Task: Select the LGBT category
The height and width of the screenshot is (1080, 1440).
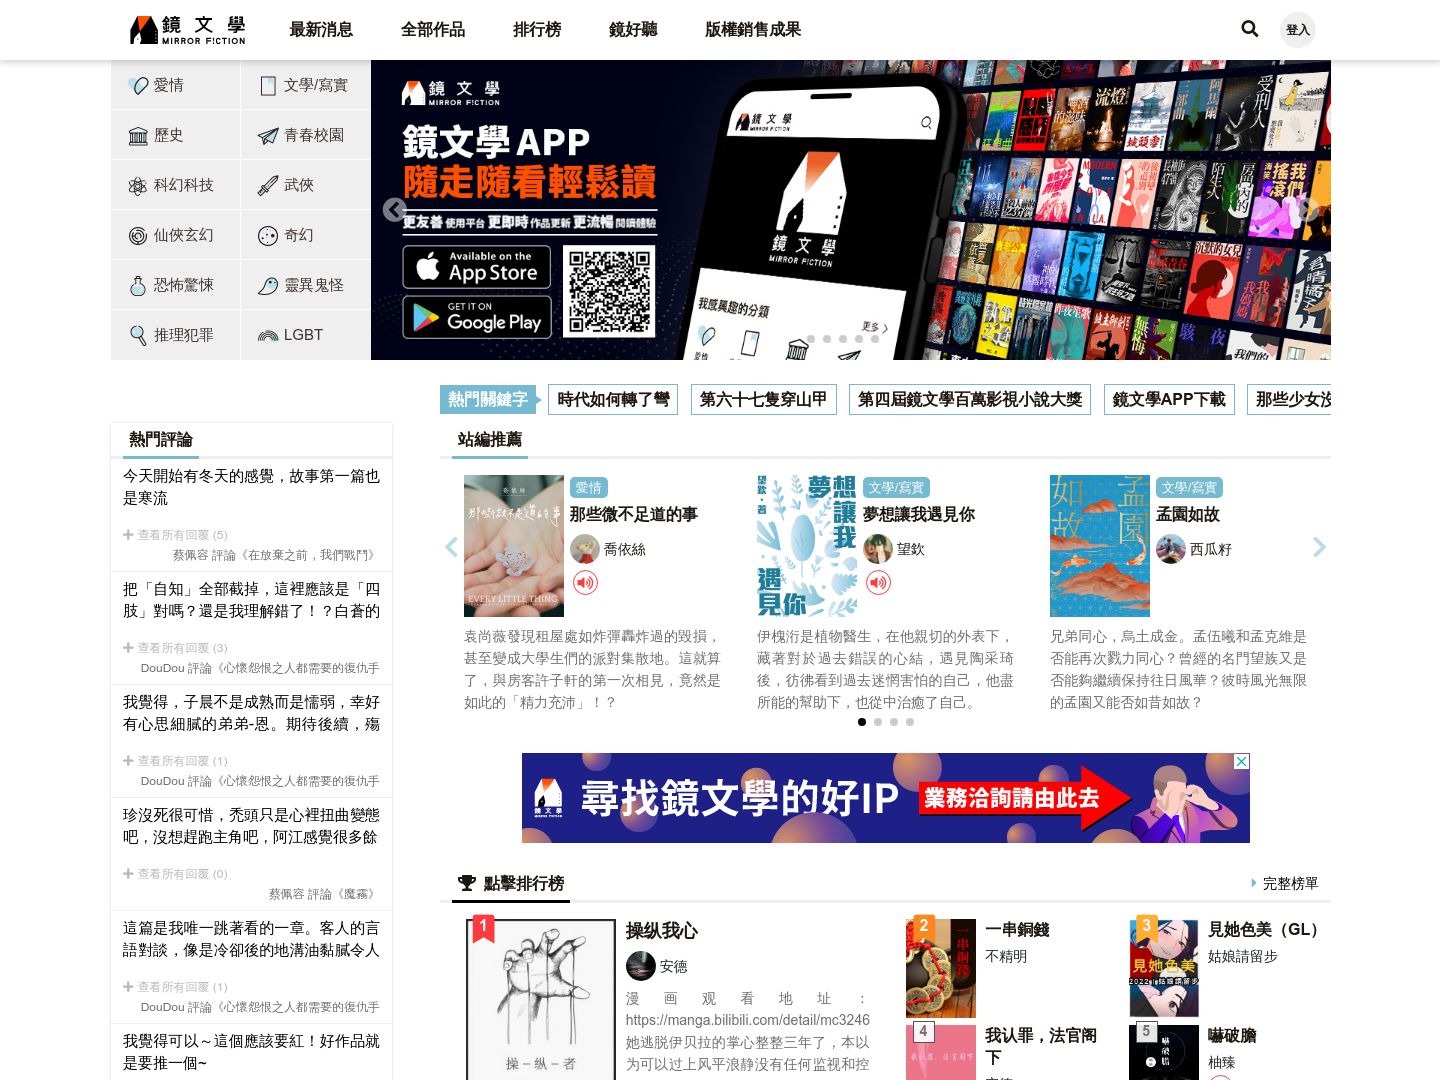Action: [x=306, y=335]
